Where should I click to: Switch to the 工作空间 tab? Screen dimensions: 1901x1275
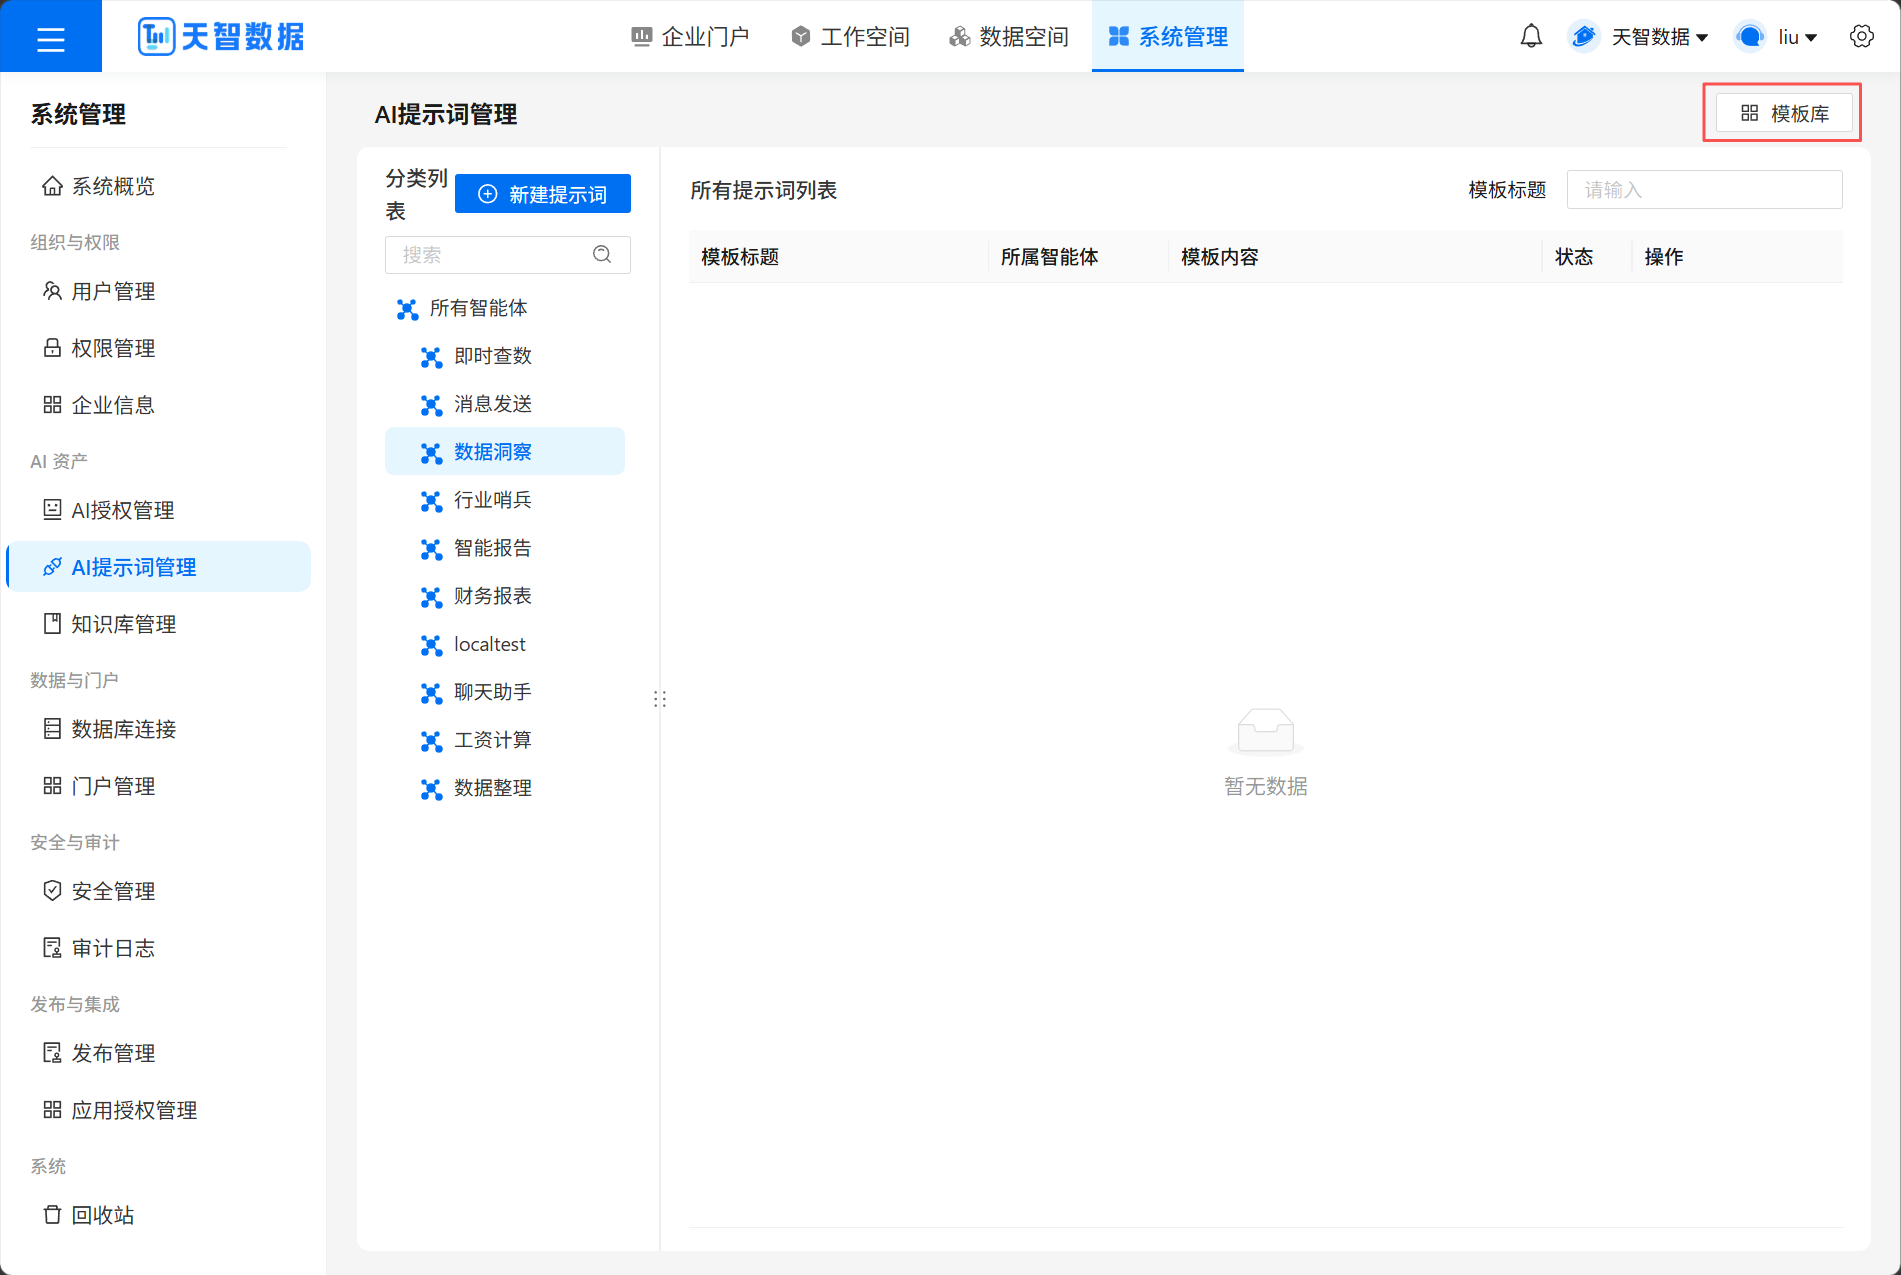coord(850,37)
